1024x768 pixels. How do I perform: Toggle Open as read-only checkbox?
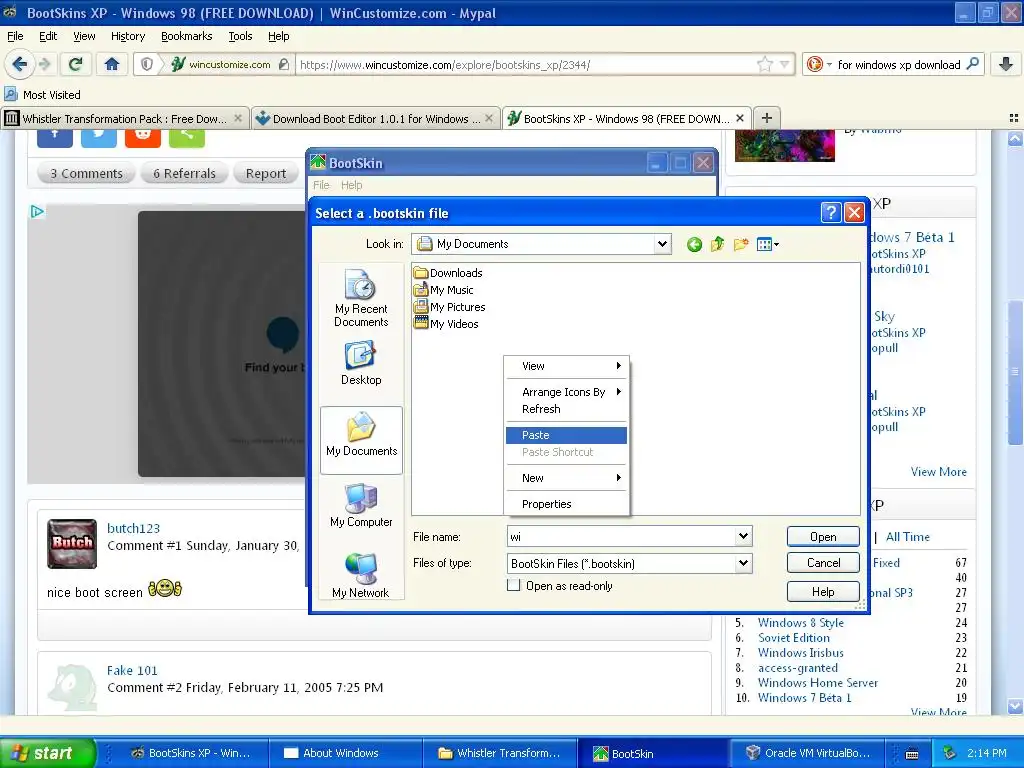(514, 586)
